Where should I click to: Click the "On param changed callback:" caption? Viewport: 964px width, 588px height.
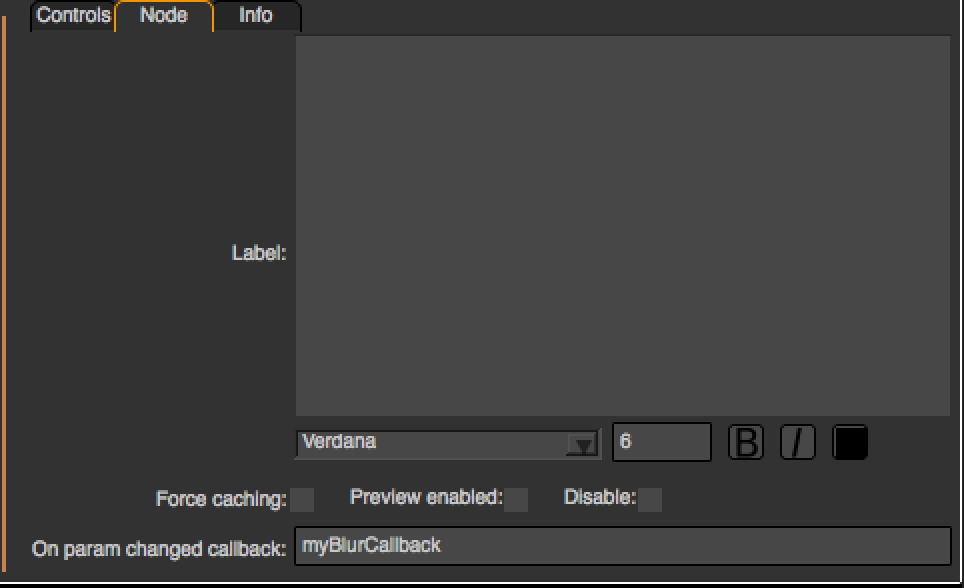[159, 549]
